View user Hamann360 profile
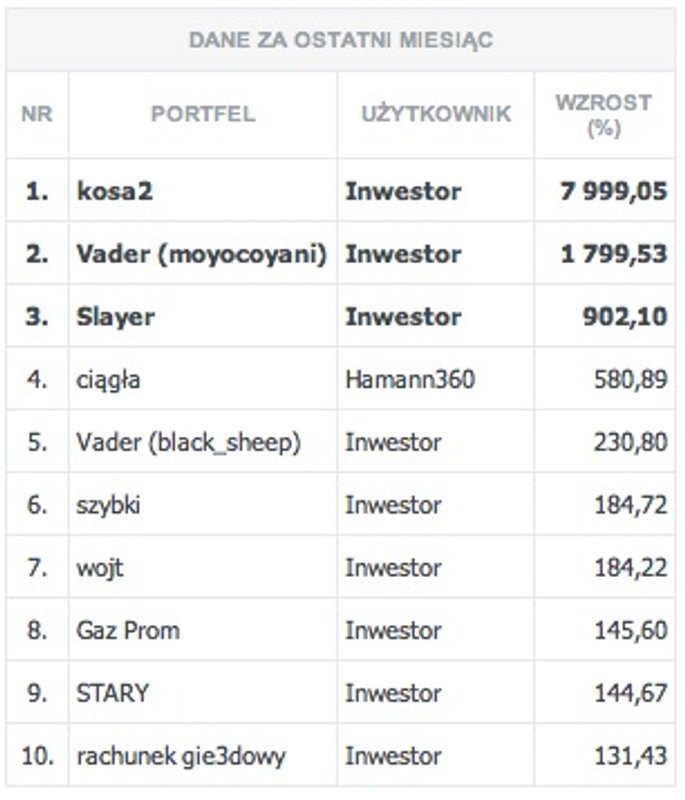Viewport: 685px width, 800px height. pyautogui.click(x=411, y=380)
